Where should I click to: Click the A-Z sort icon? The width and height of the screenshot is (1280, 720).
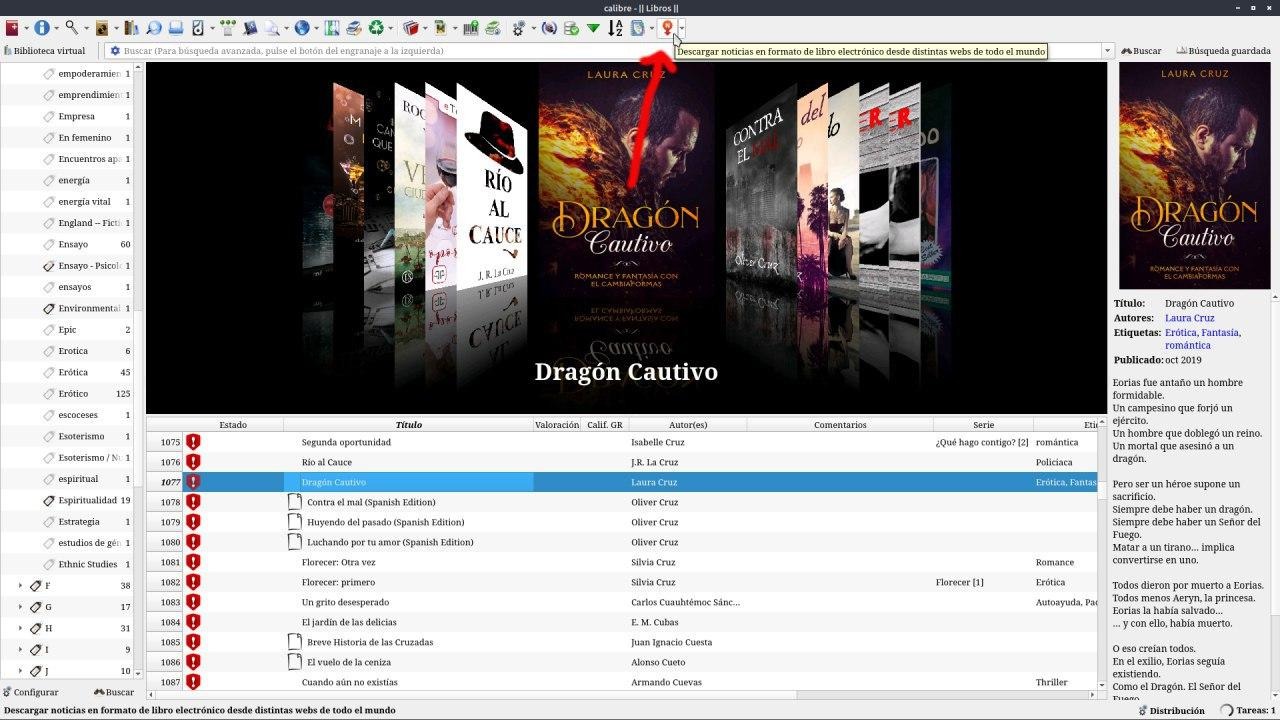616,29
